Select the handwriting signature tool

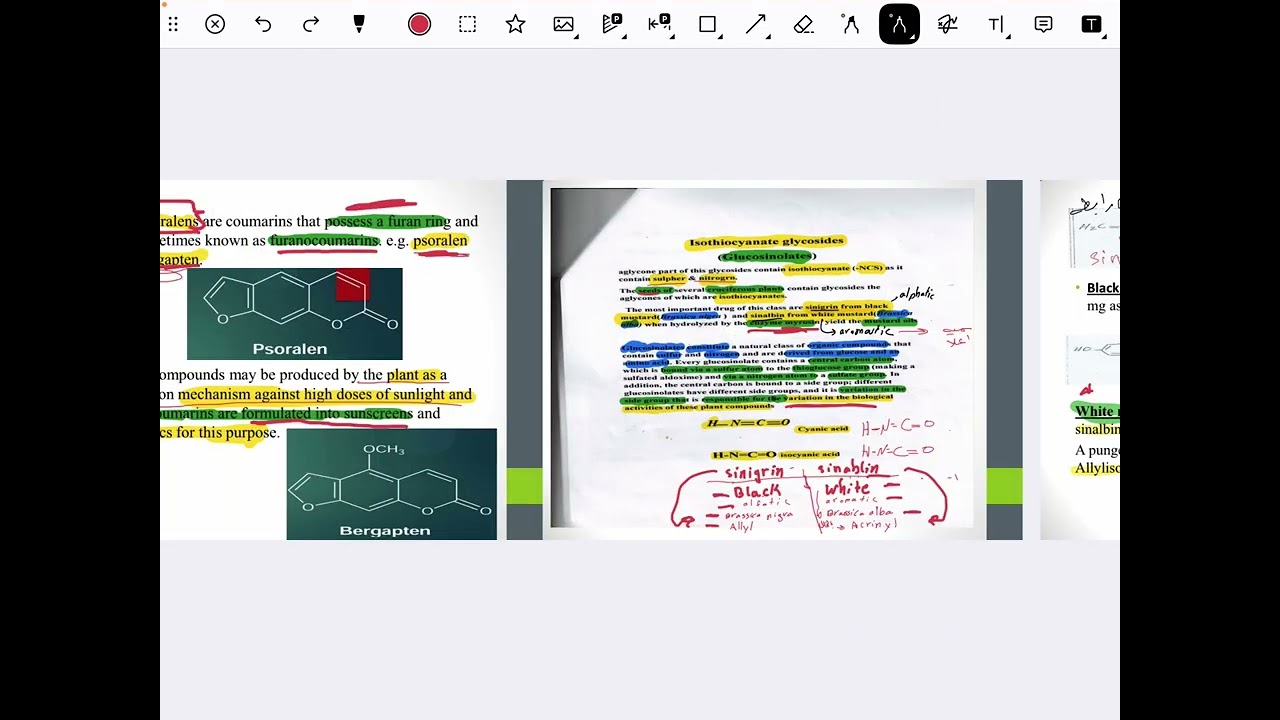point(948,24)
